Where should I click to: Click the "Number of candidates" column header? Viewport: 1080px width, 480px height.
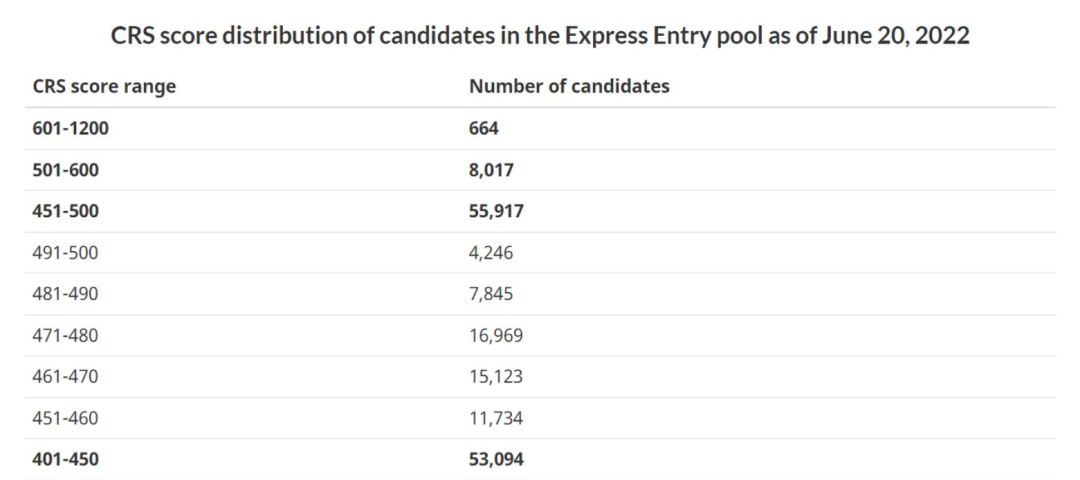[569, 86]
